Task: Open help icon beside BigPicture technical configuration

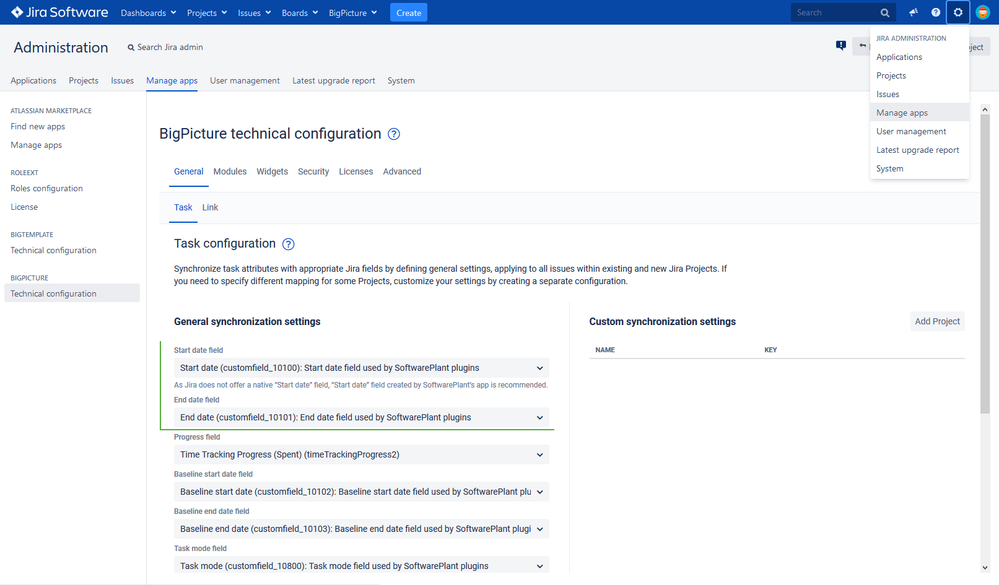Action: pyautogui.click(x=394, y=134)
